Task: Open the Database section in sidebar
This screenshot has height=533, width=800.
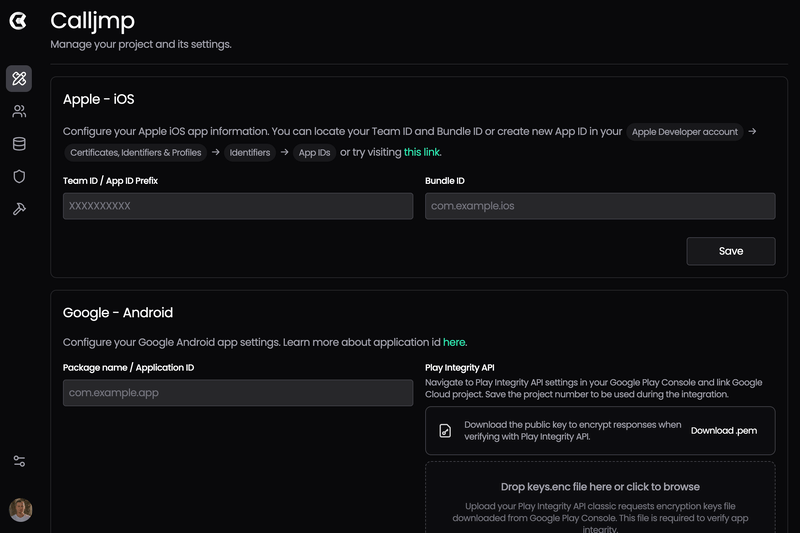Action: click(x=19, y=144)
